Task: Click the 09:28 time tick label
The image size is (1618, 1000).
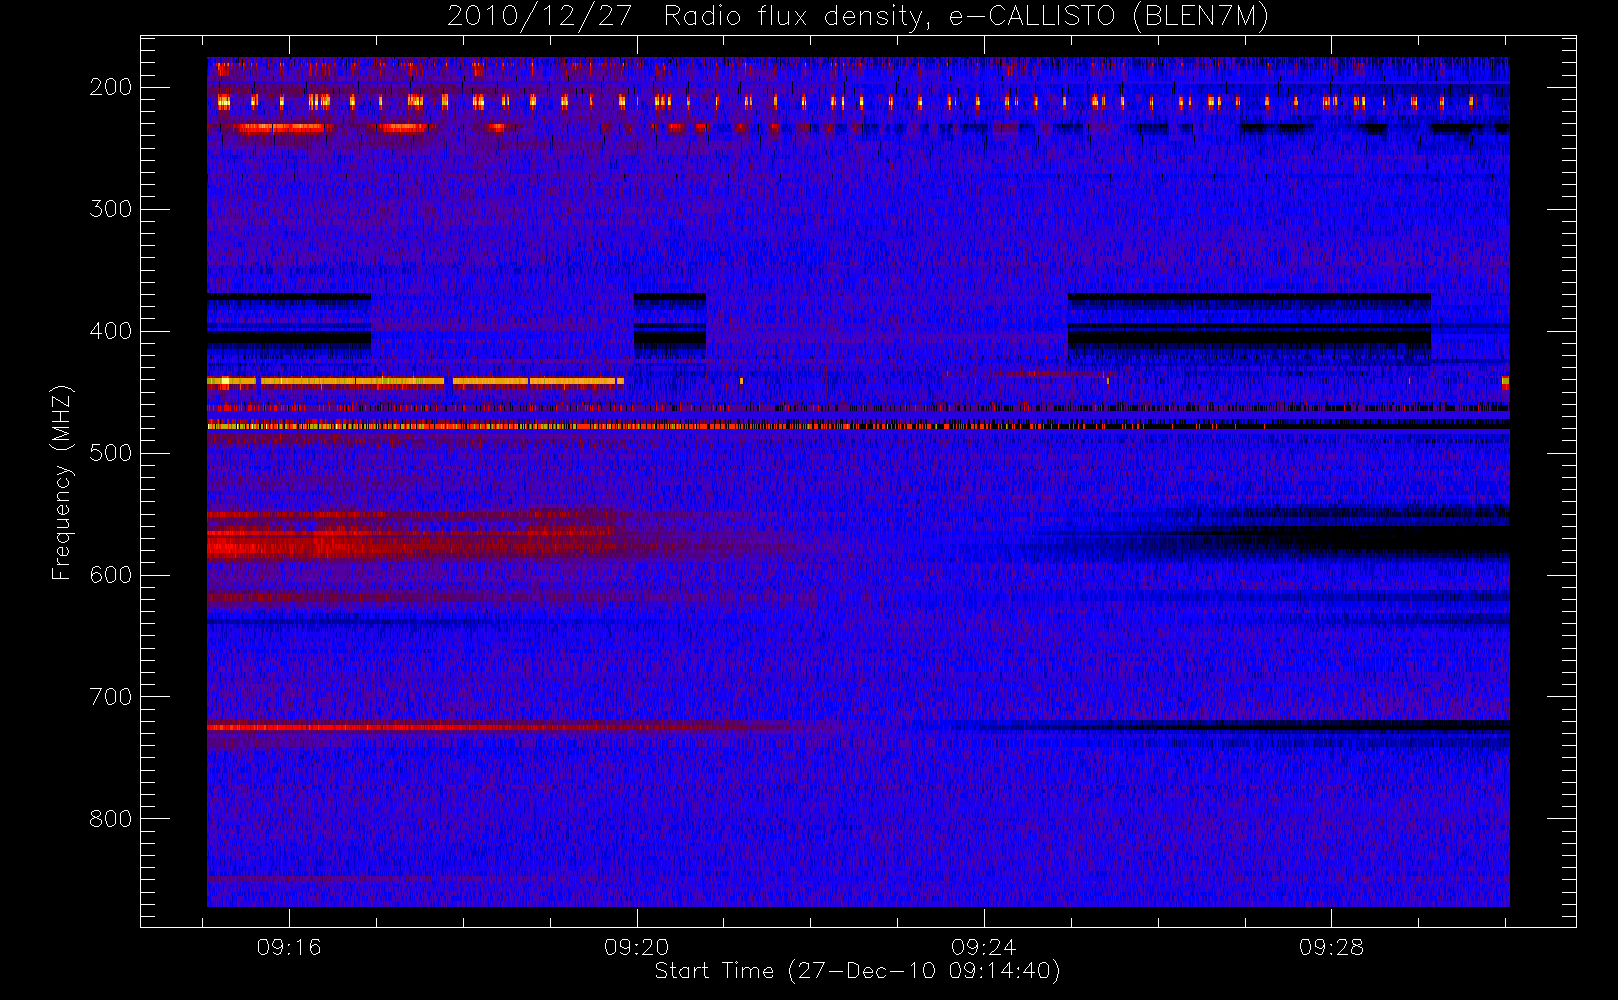Action: (1332, 947)
